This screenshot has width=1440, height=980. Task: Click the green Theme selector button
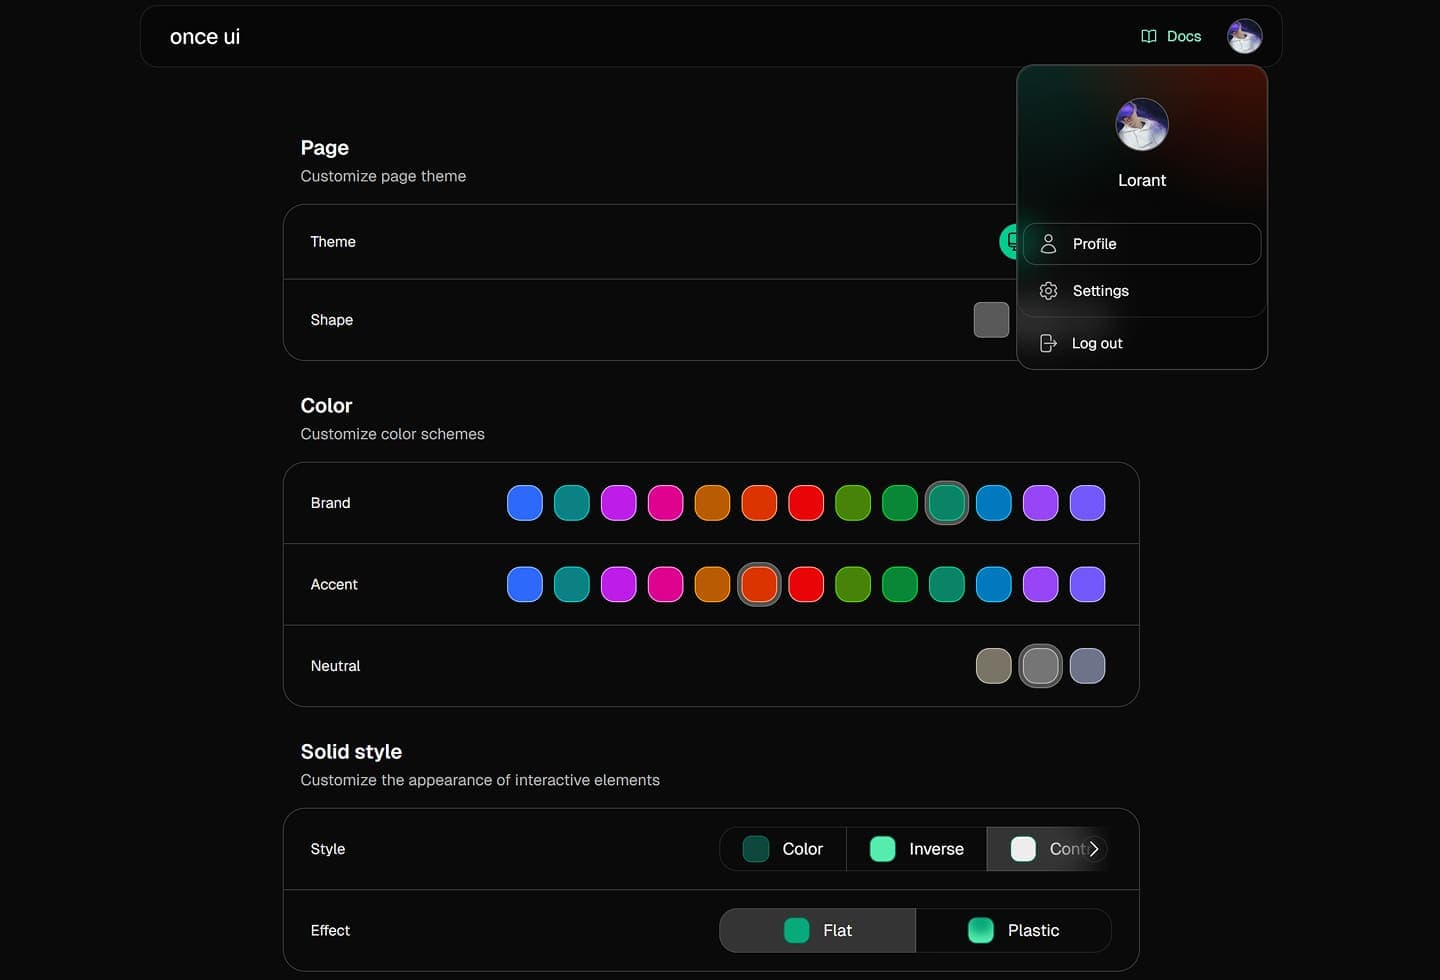tap(1008, 241)
